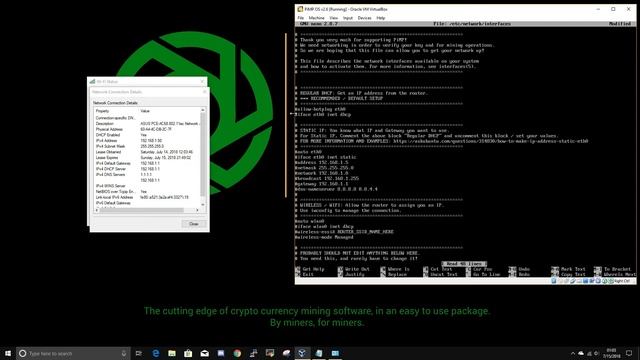Launch Google Chrome from the taskbar

click(237, 353)
